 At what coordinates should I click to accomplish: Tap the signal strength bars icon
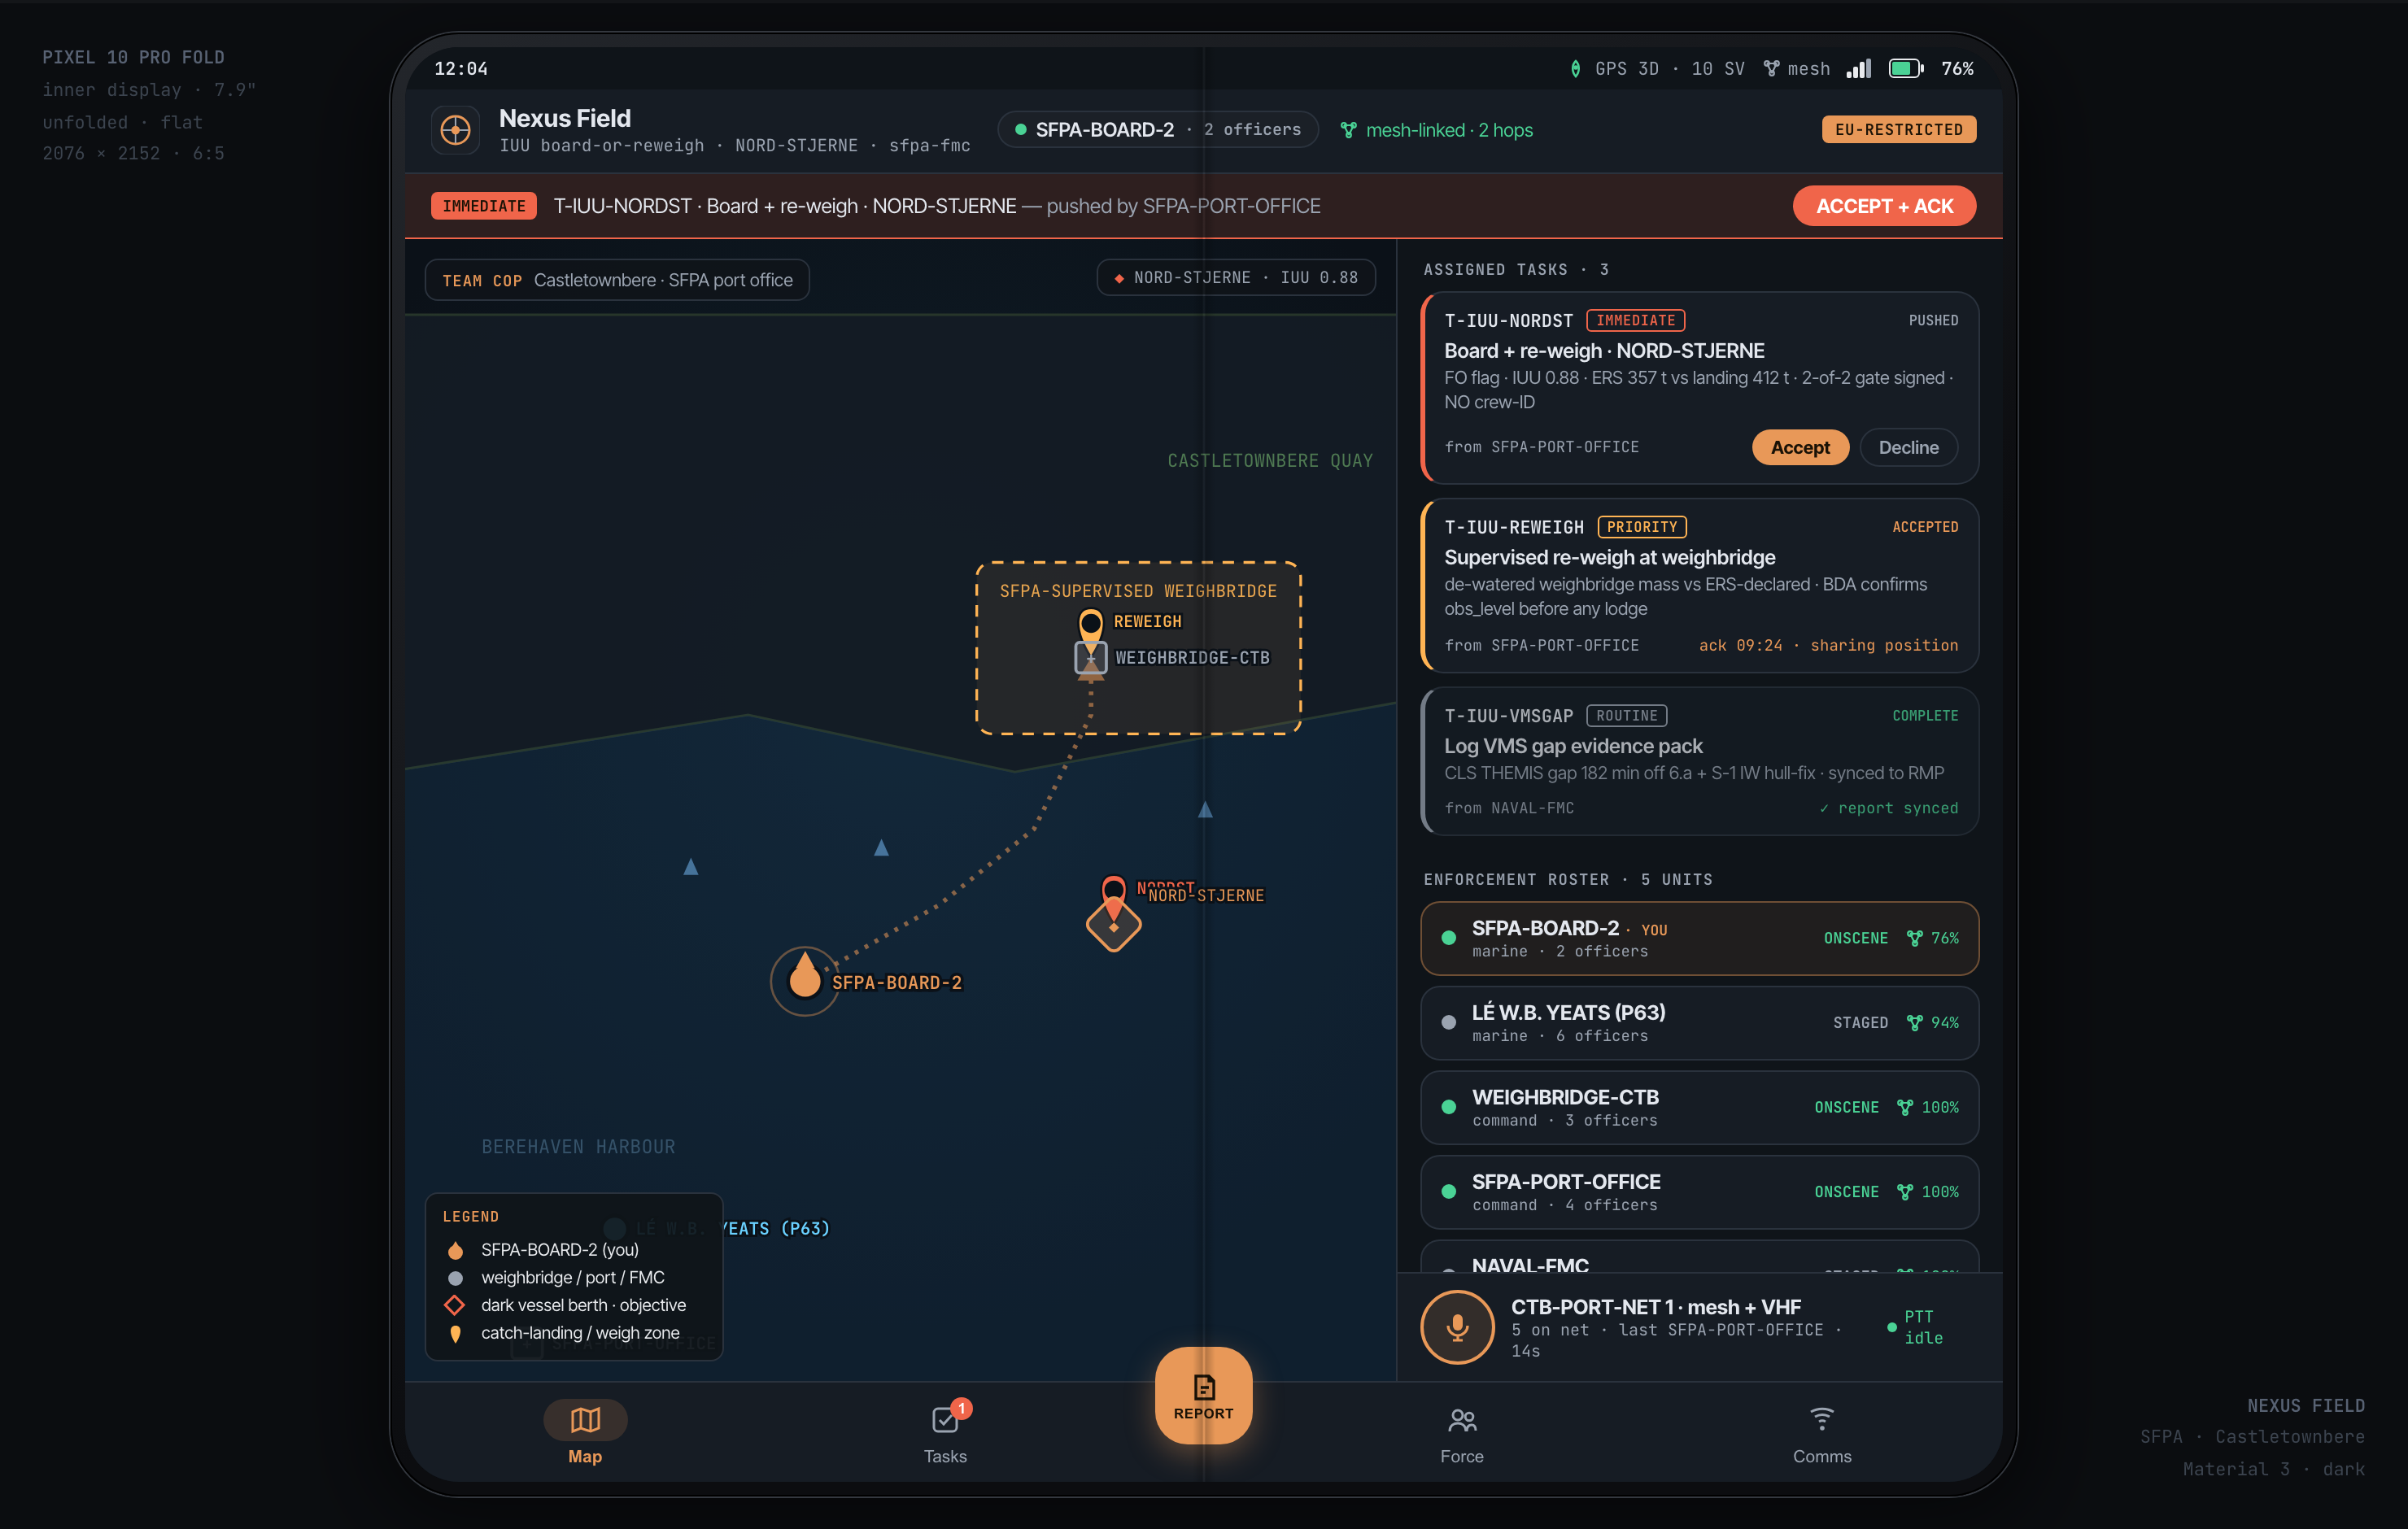1858,69
